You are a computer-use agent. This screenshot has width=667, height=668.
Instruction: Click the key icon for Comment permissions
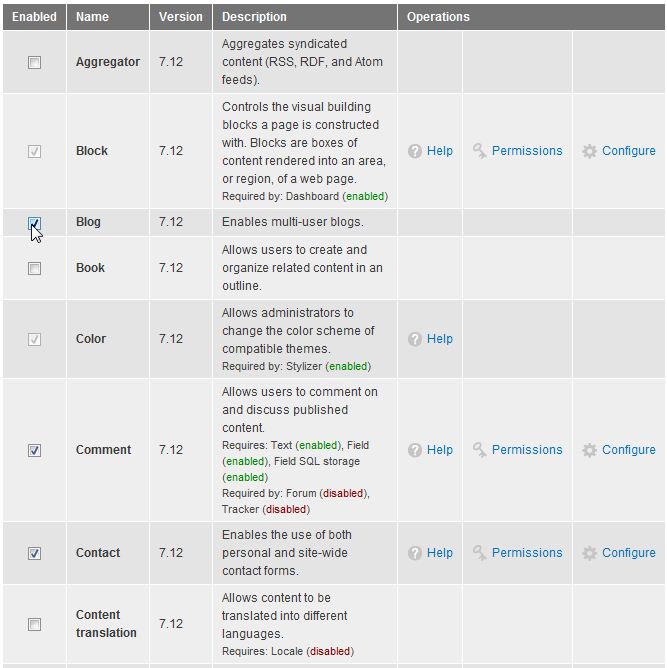[x=480, y=450]
